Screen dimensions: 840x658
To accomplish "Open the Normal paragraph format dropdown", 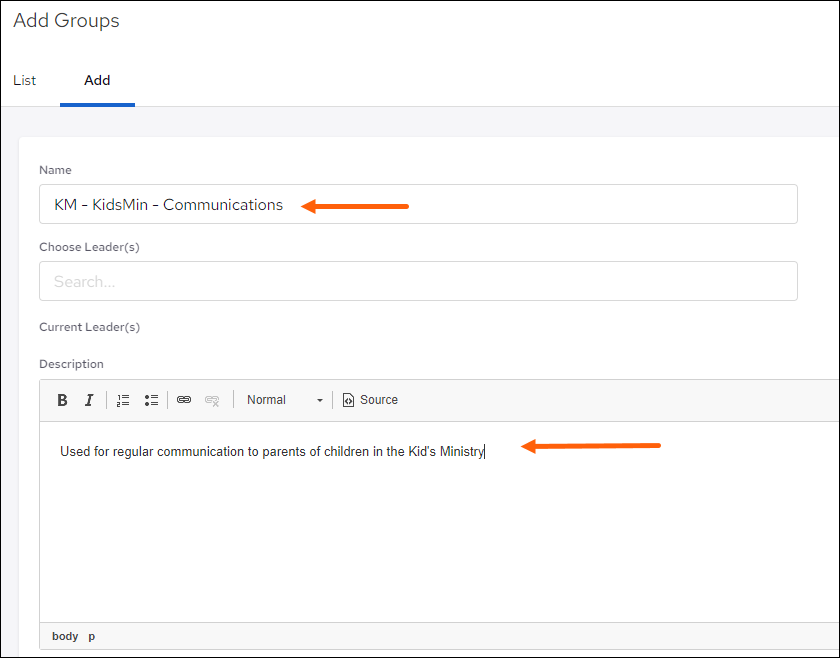I will pyautogui.click(x=285, y=400).
